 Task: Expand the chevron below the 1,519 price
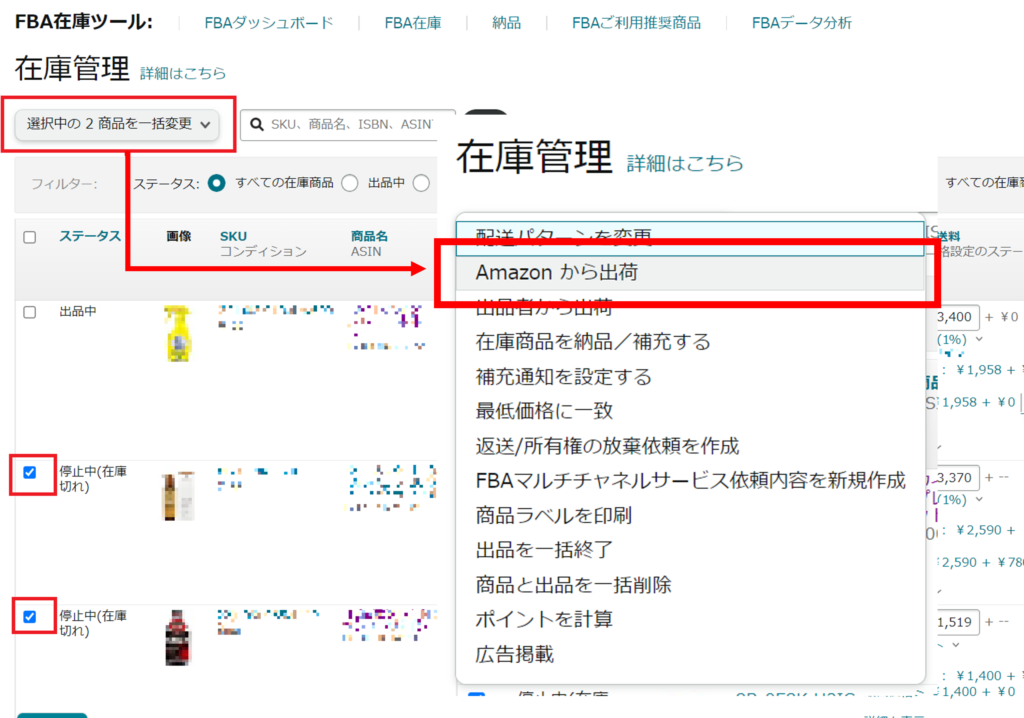[x=955, y=645]
